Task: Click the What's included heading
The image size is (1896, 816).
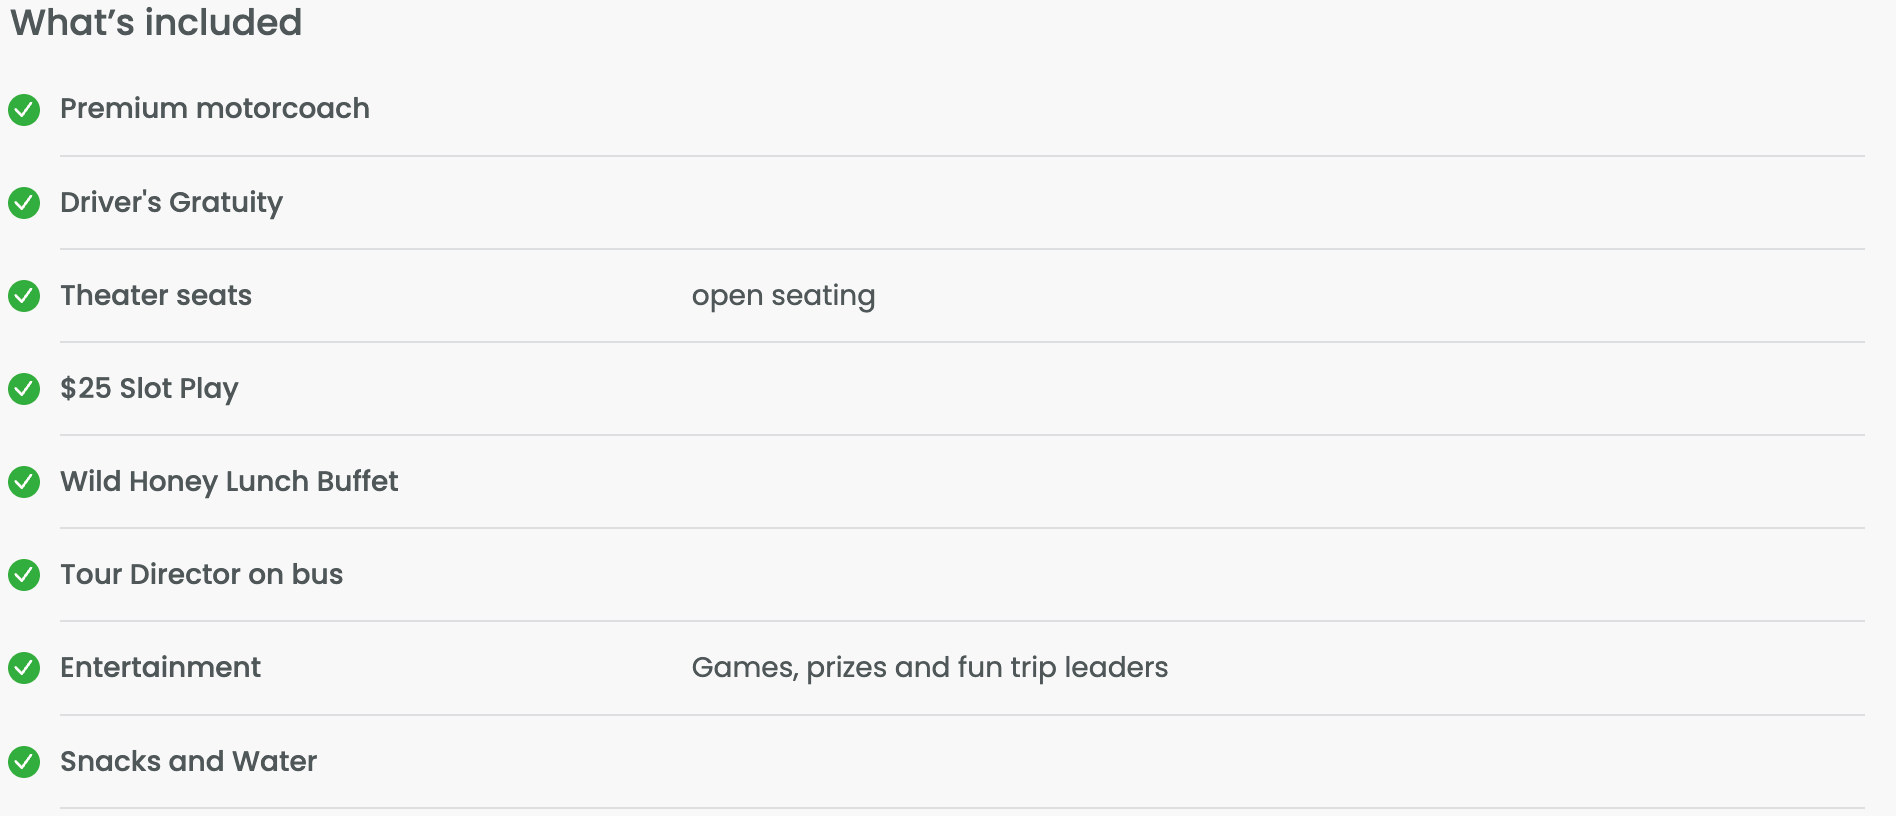Action: coord(156,22)
